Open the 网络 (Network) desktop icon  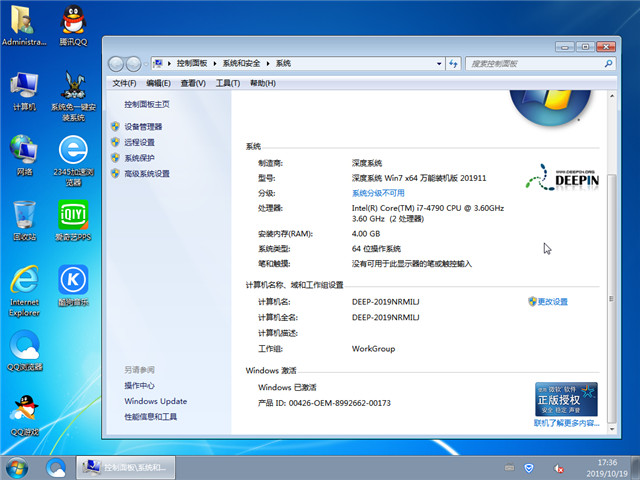click(x=24, y=156)
